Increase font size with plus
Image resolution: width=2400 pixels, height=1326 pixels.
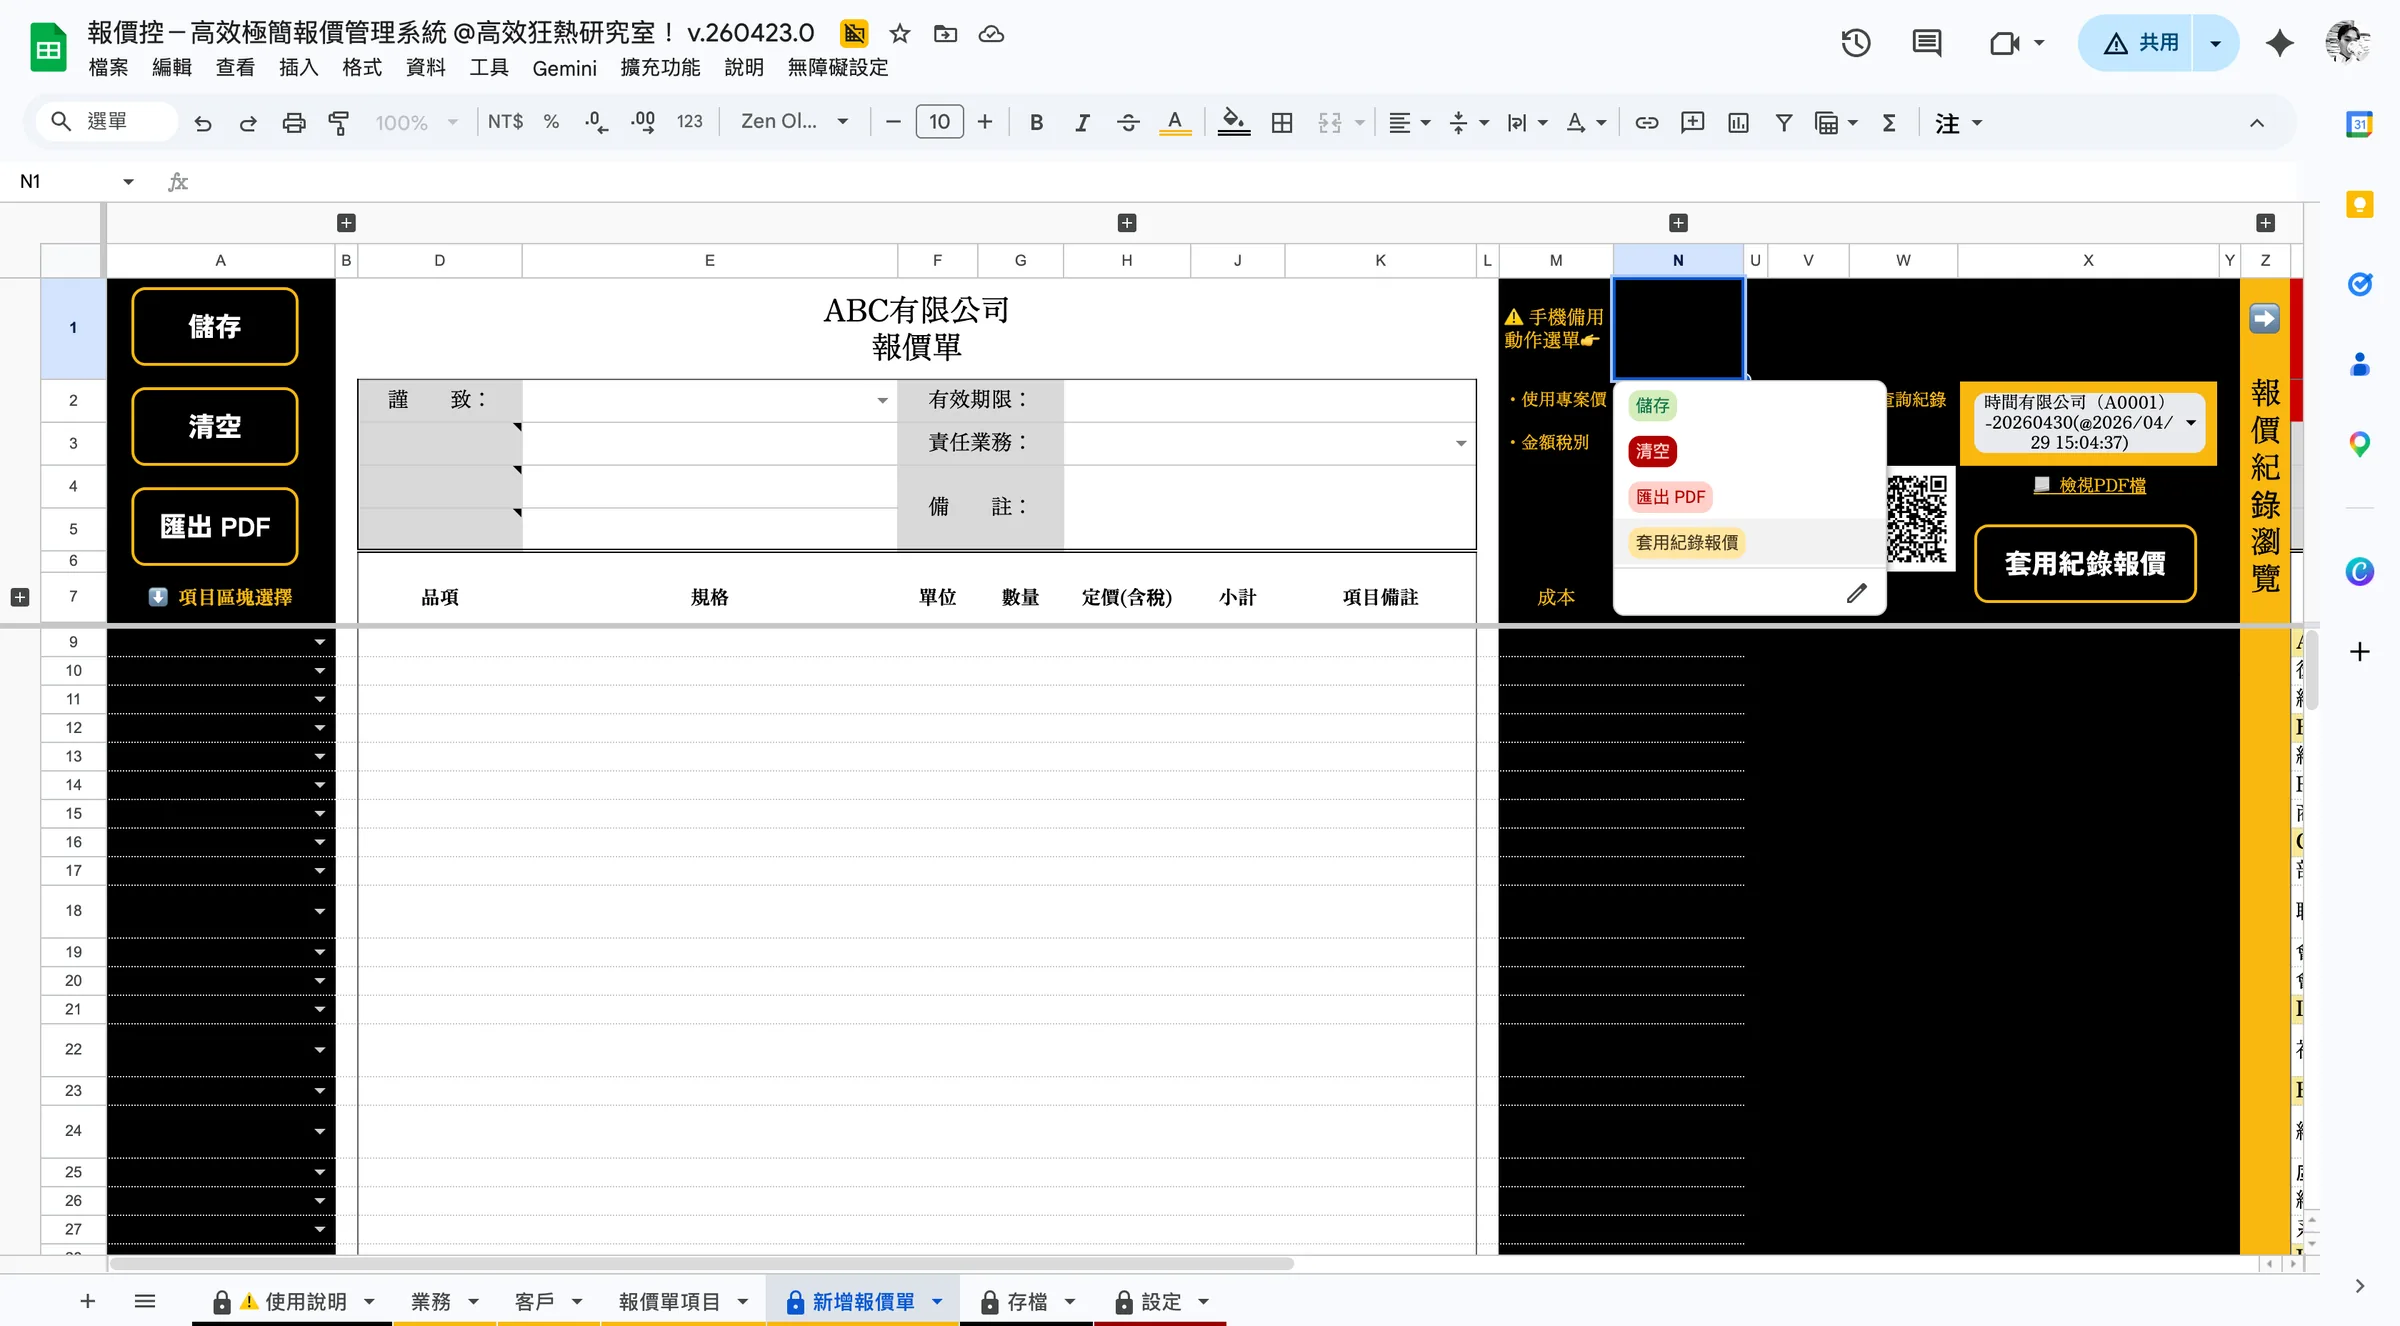[985, 122]
